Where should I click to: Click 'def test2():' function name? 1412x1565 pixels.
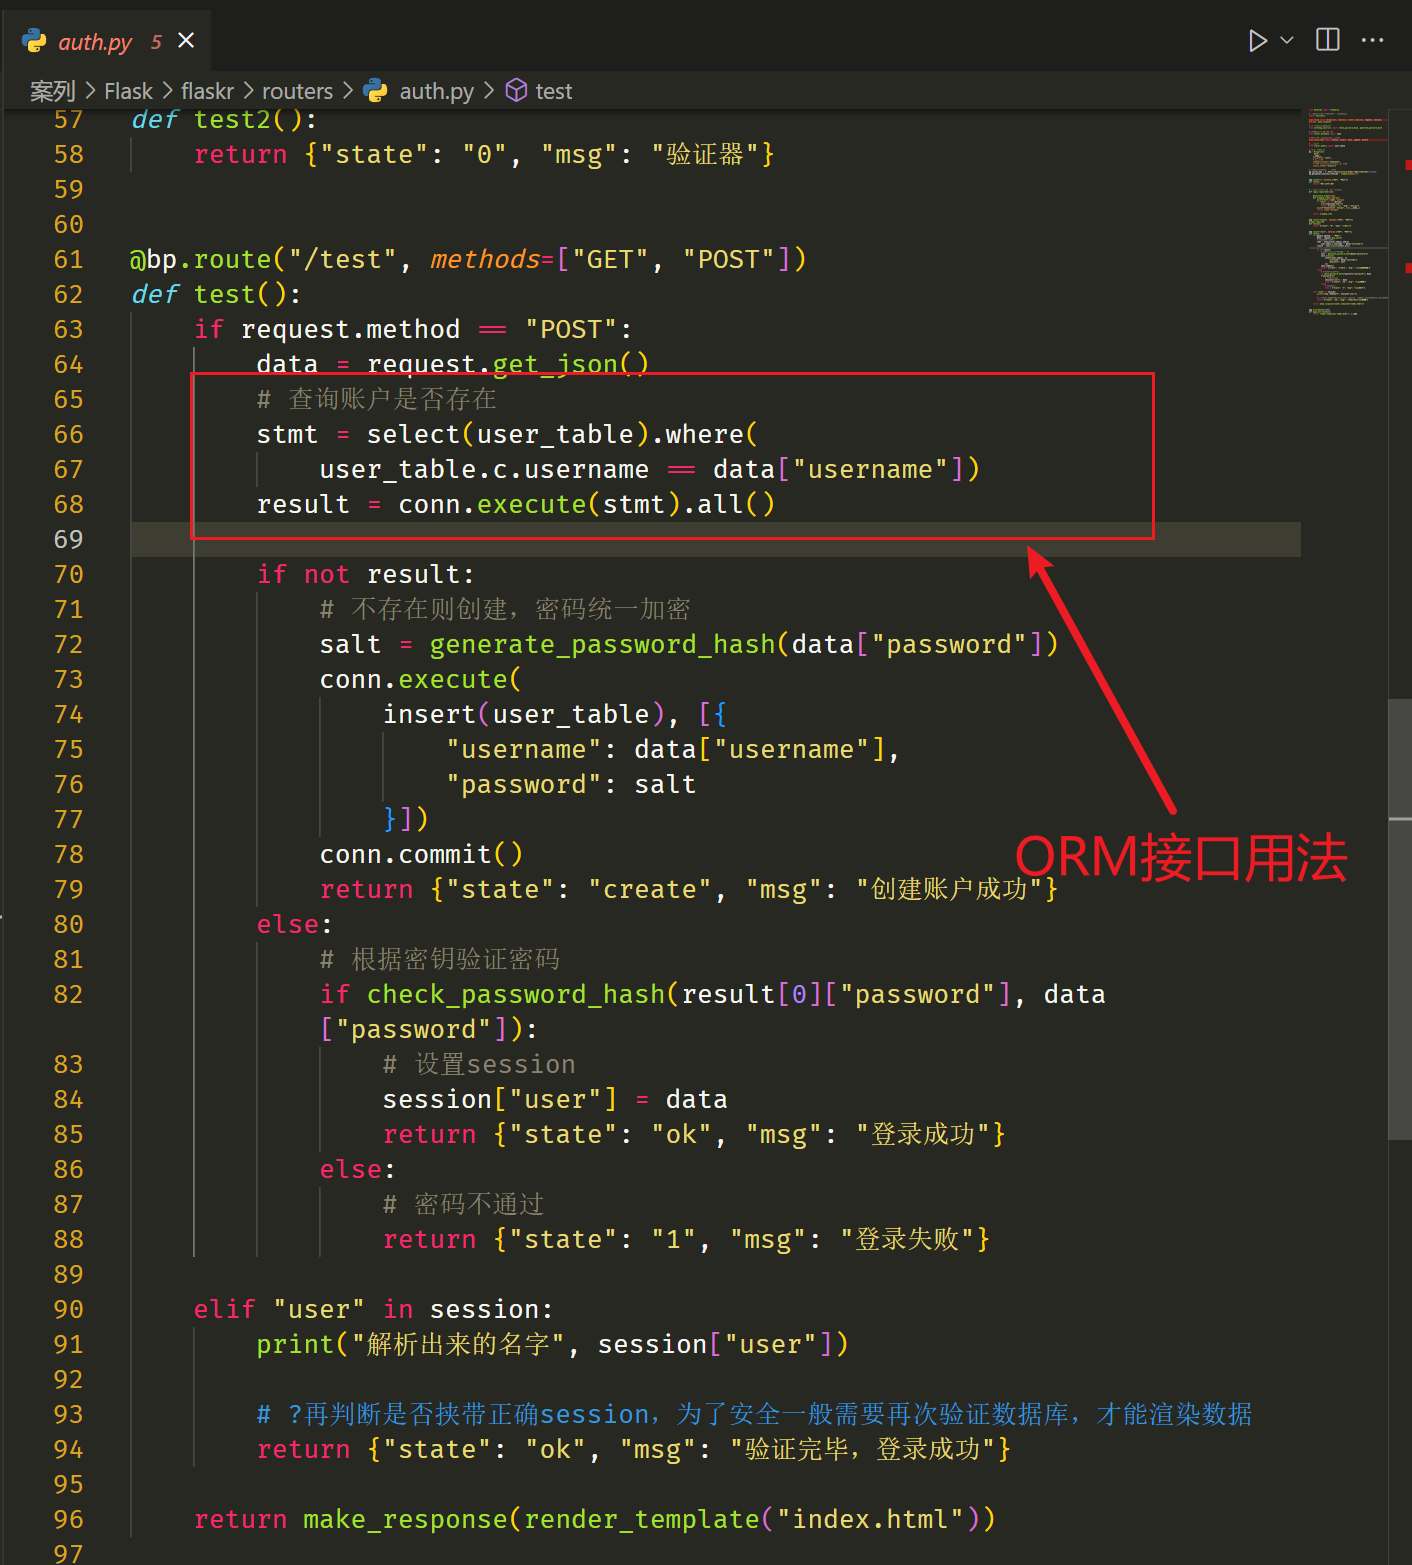(232, 120)
